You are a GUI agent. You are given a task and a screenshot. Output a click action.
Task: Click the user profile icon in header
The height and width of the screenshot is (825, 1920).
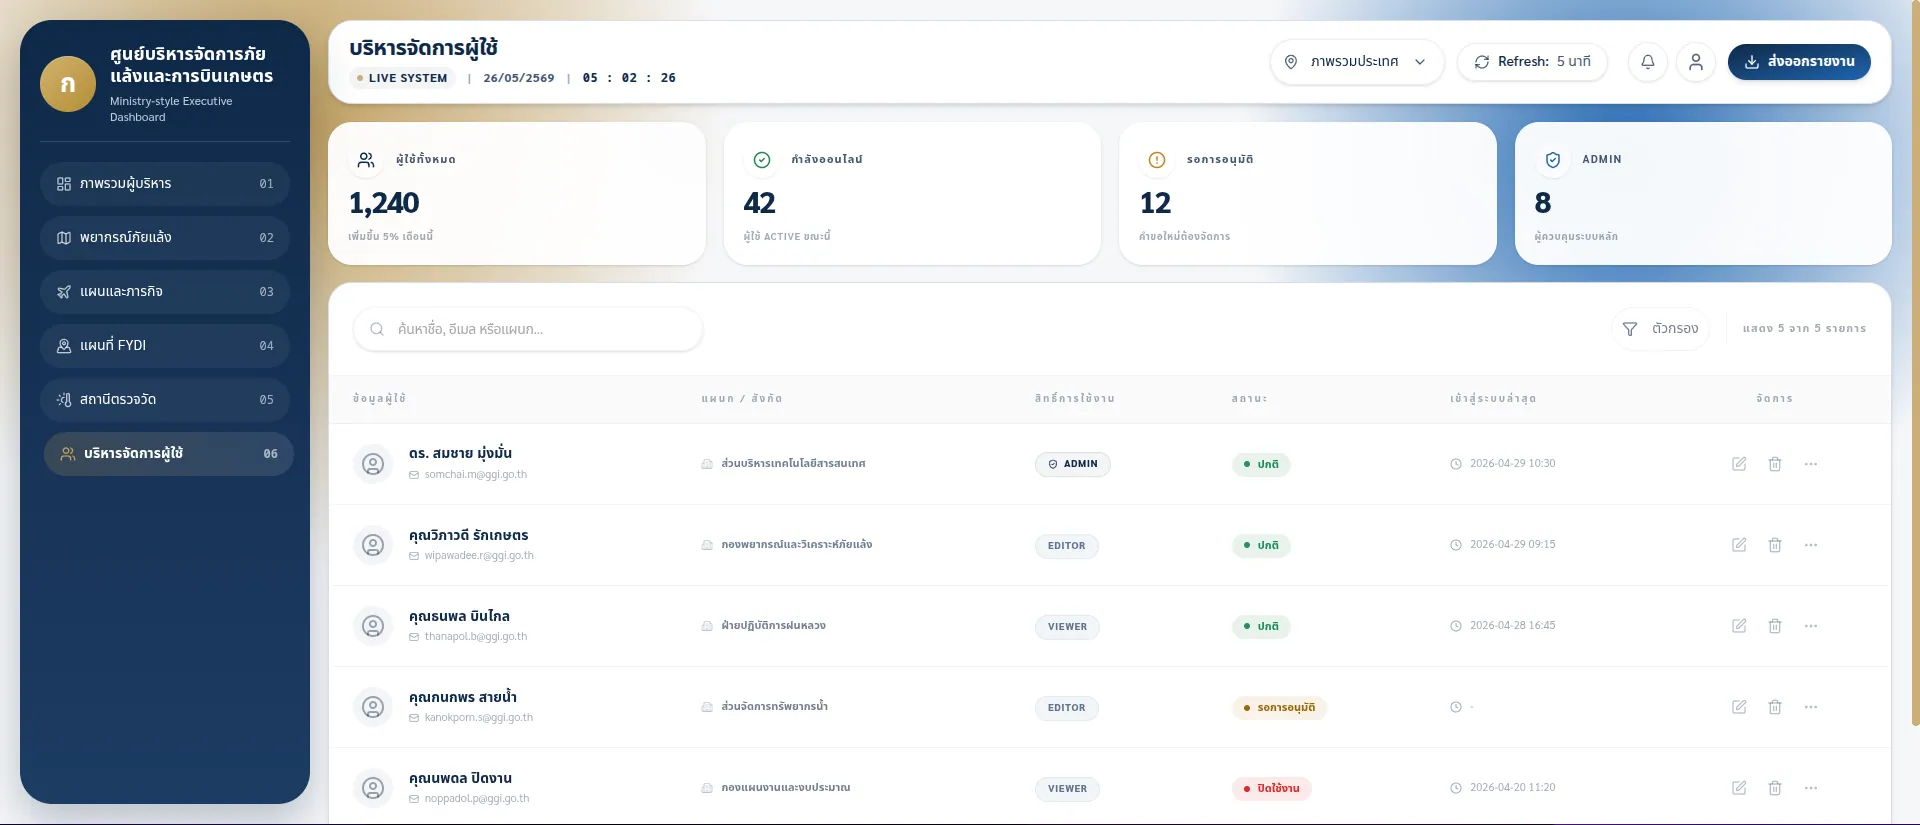click(1696, 62)
